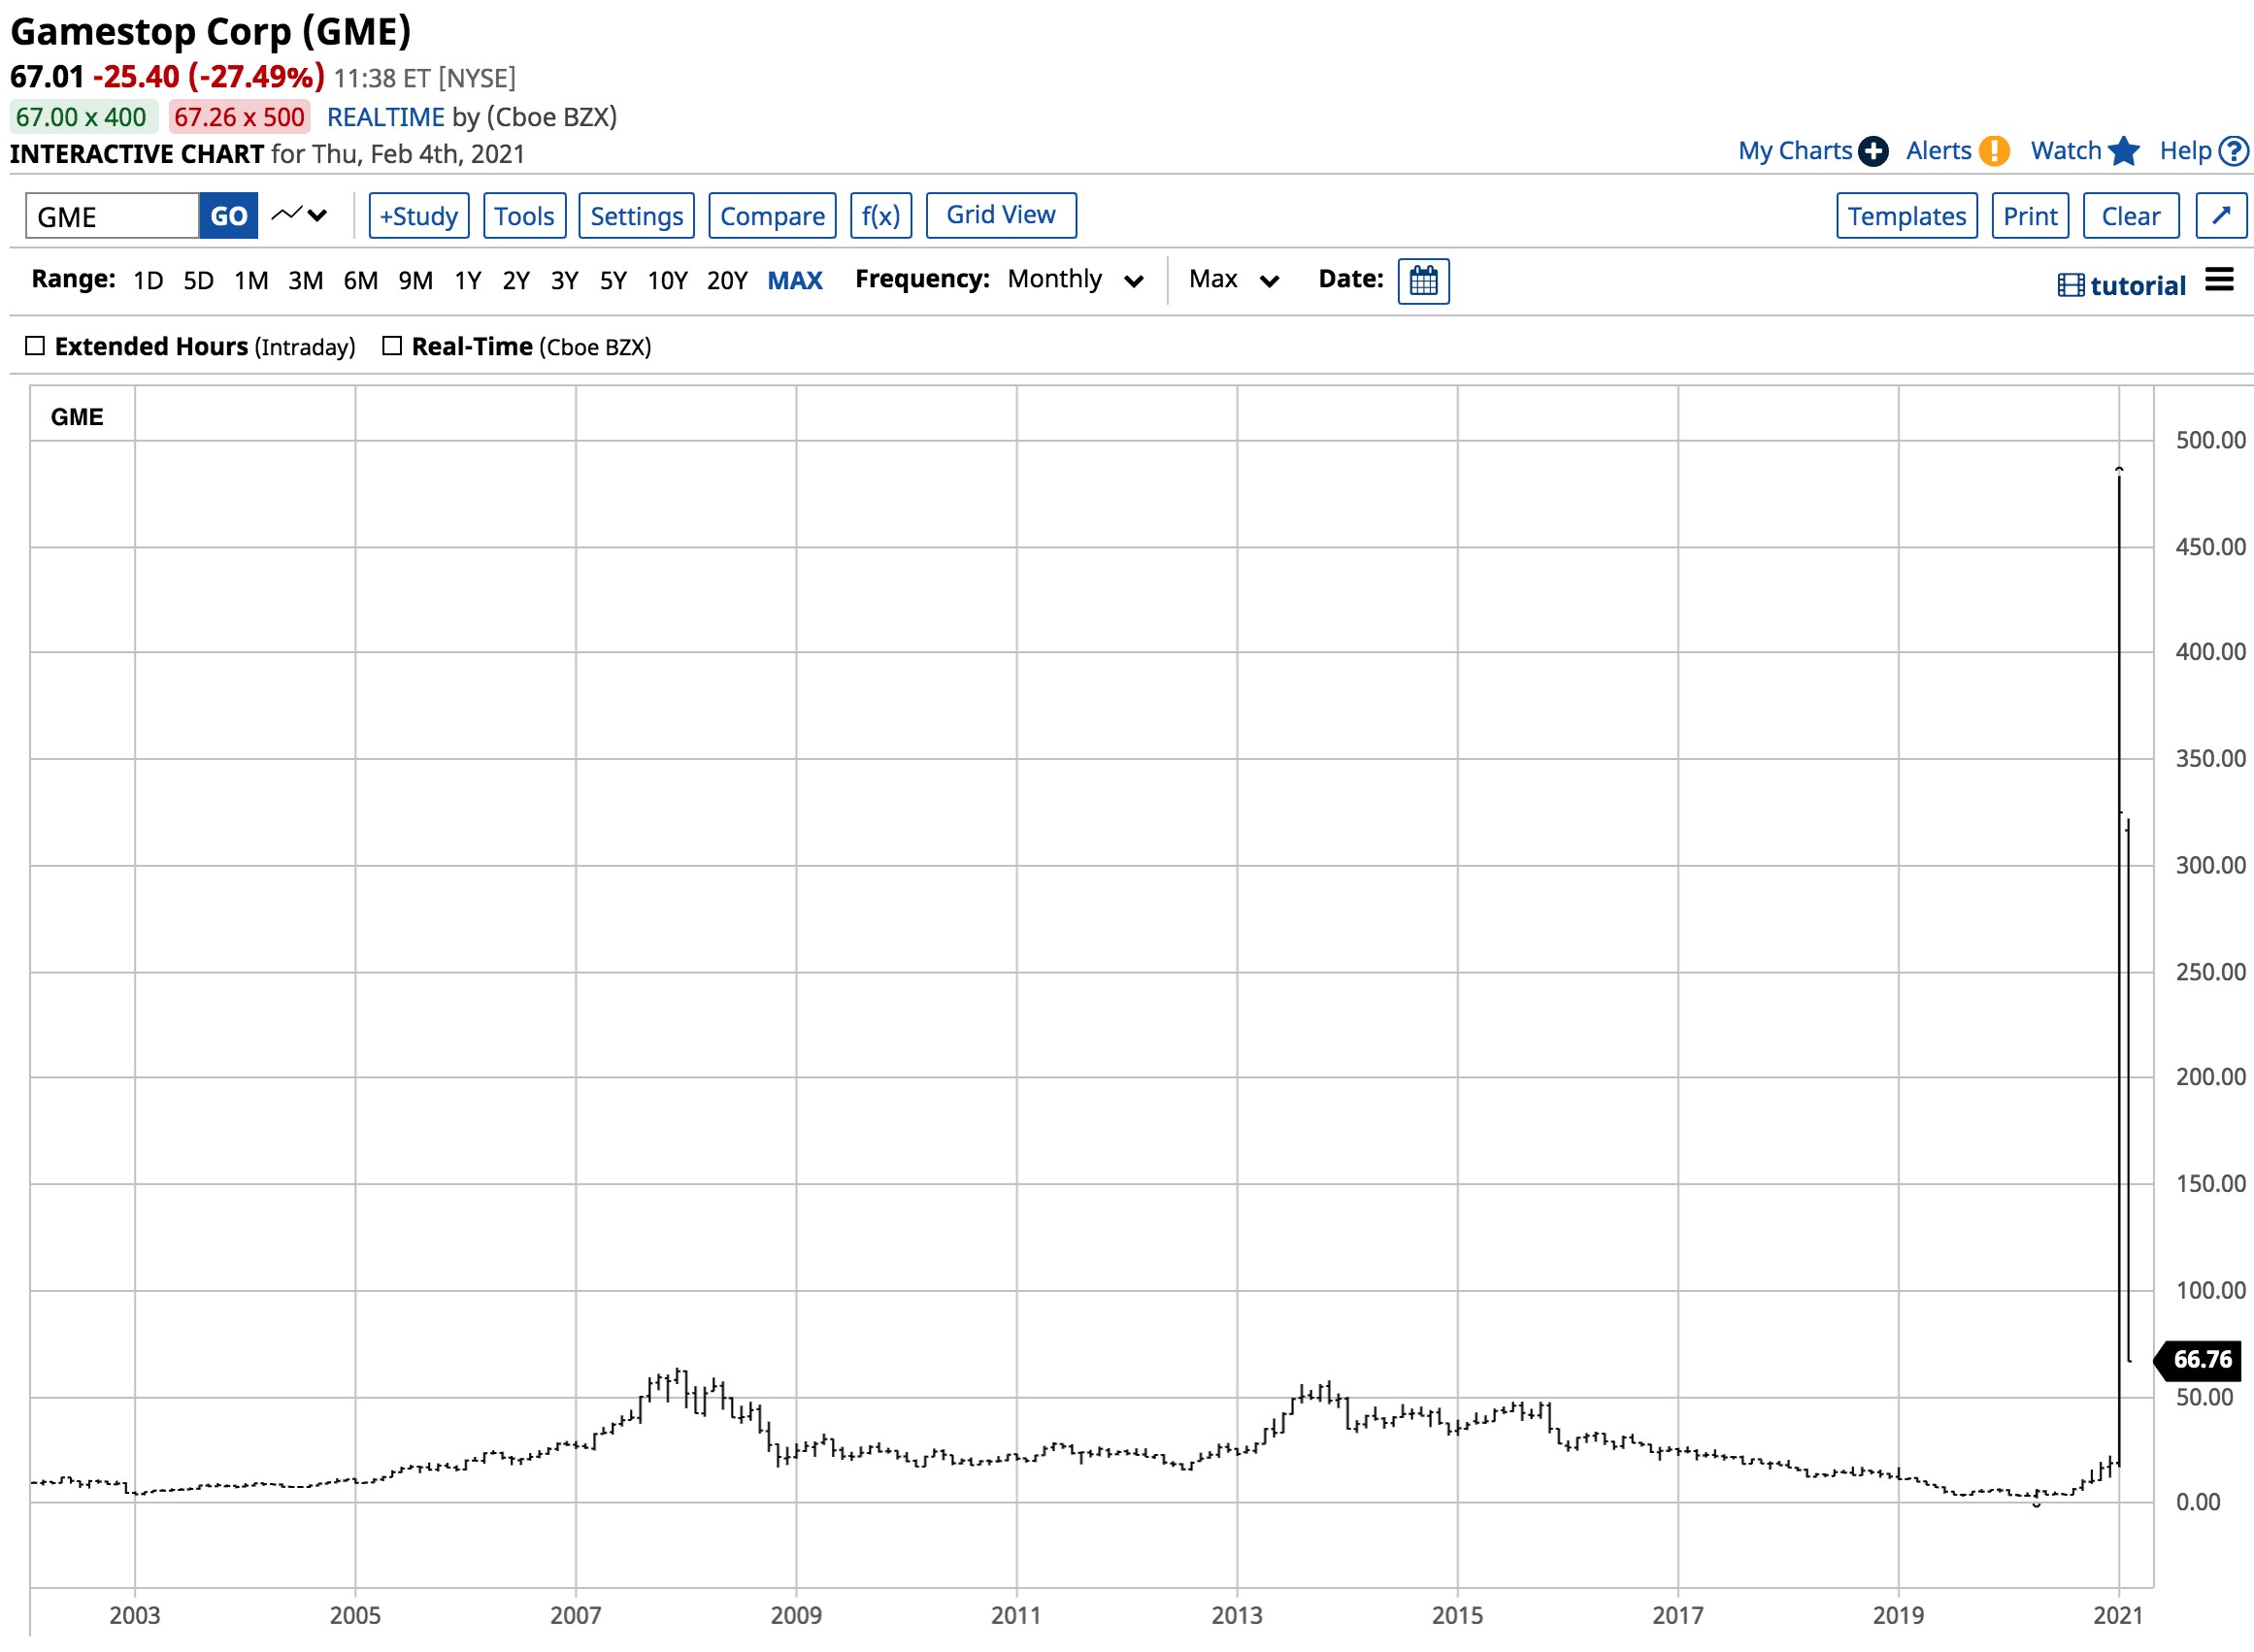This screenshot has height=1652, width=2254.
Task: Click the Watch link
Action: (x=2065, y=151)
